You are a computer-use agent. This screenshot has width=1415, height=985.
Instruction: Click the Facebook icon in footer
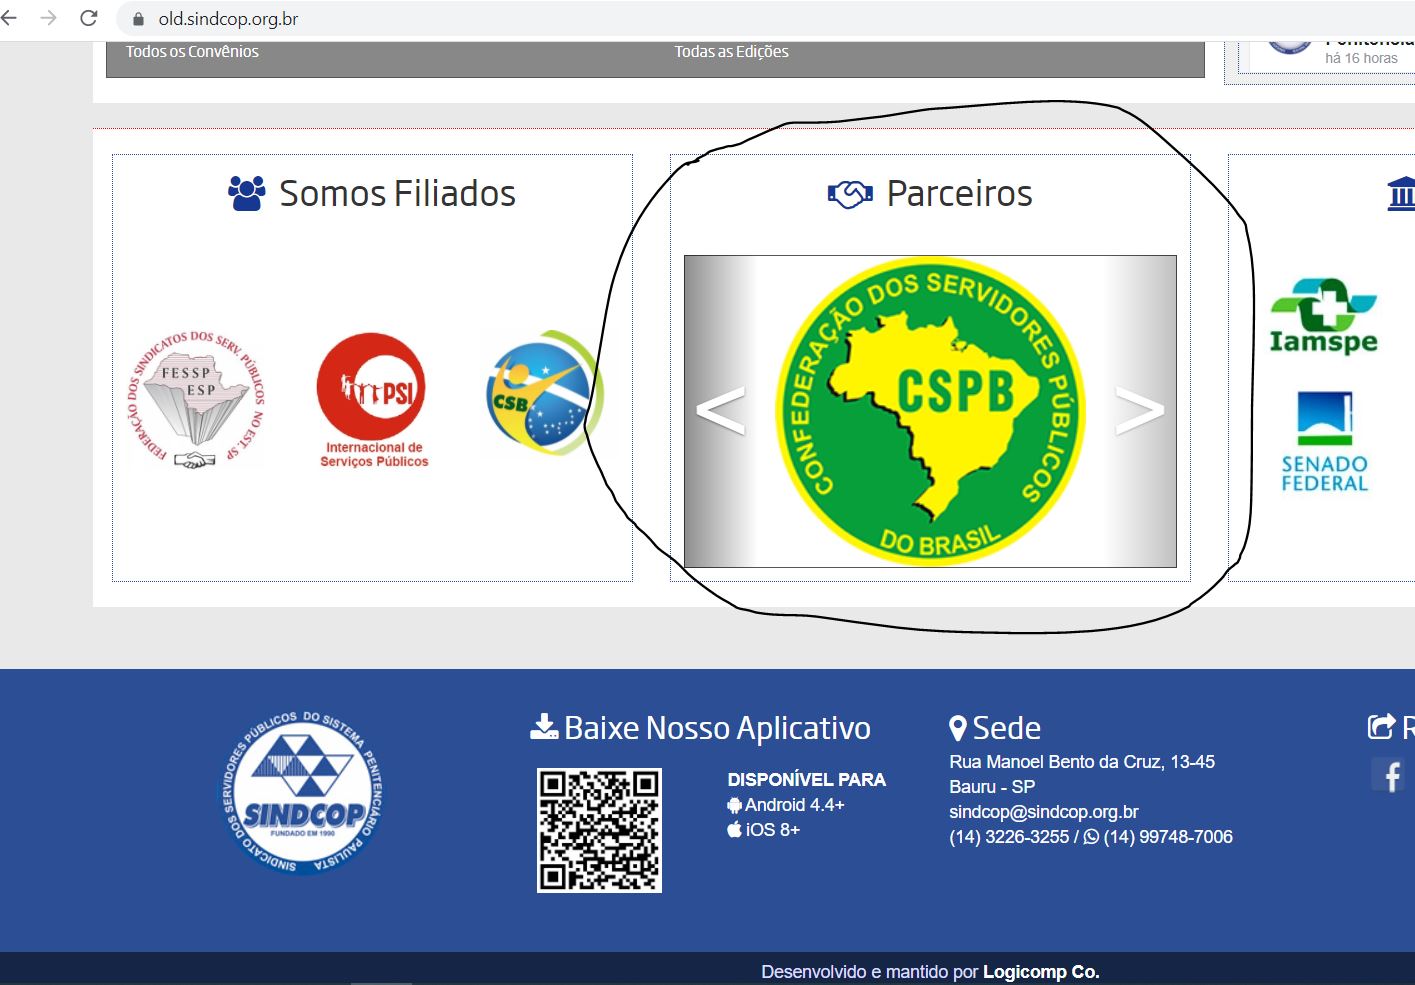coord(1391,775)
